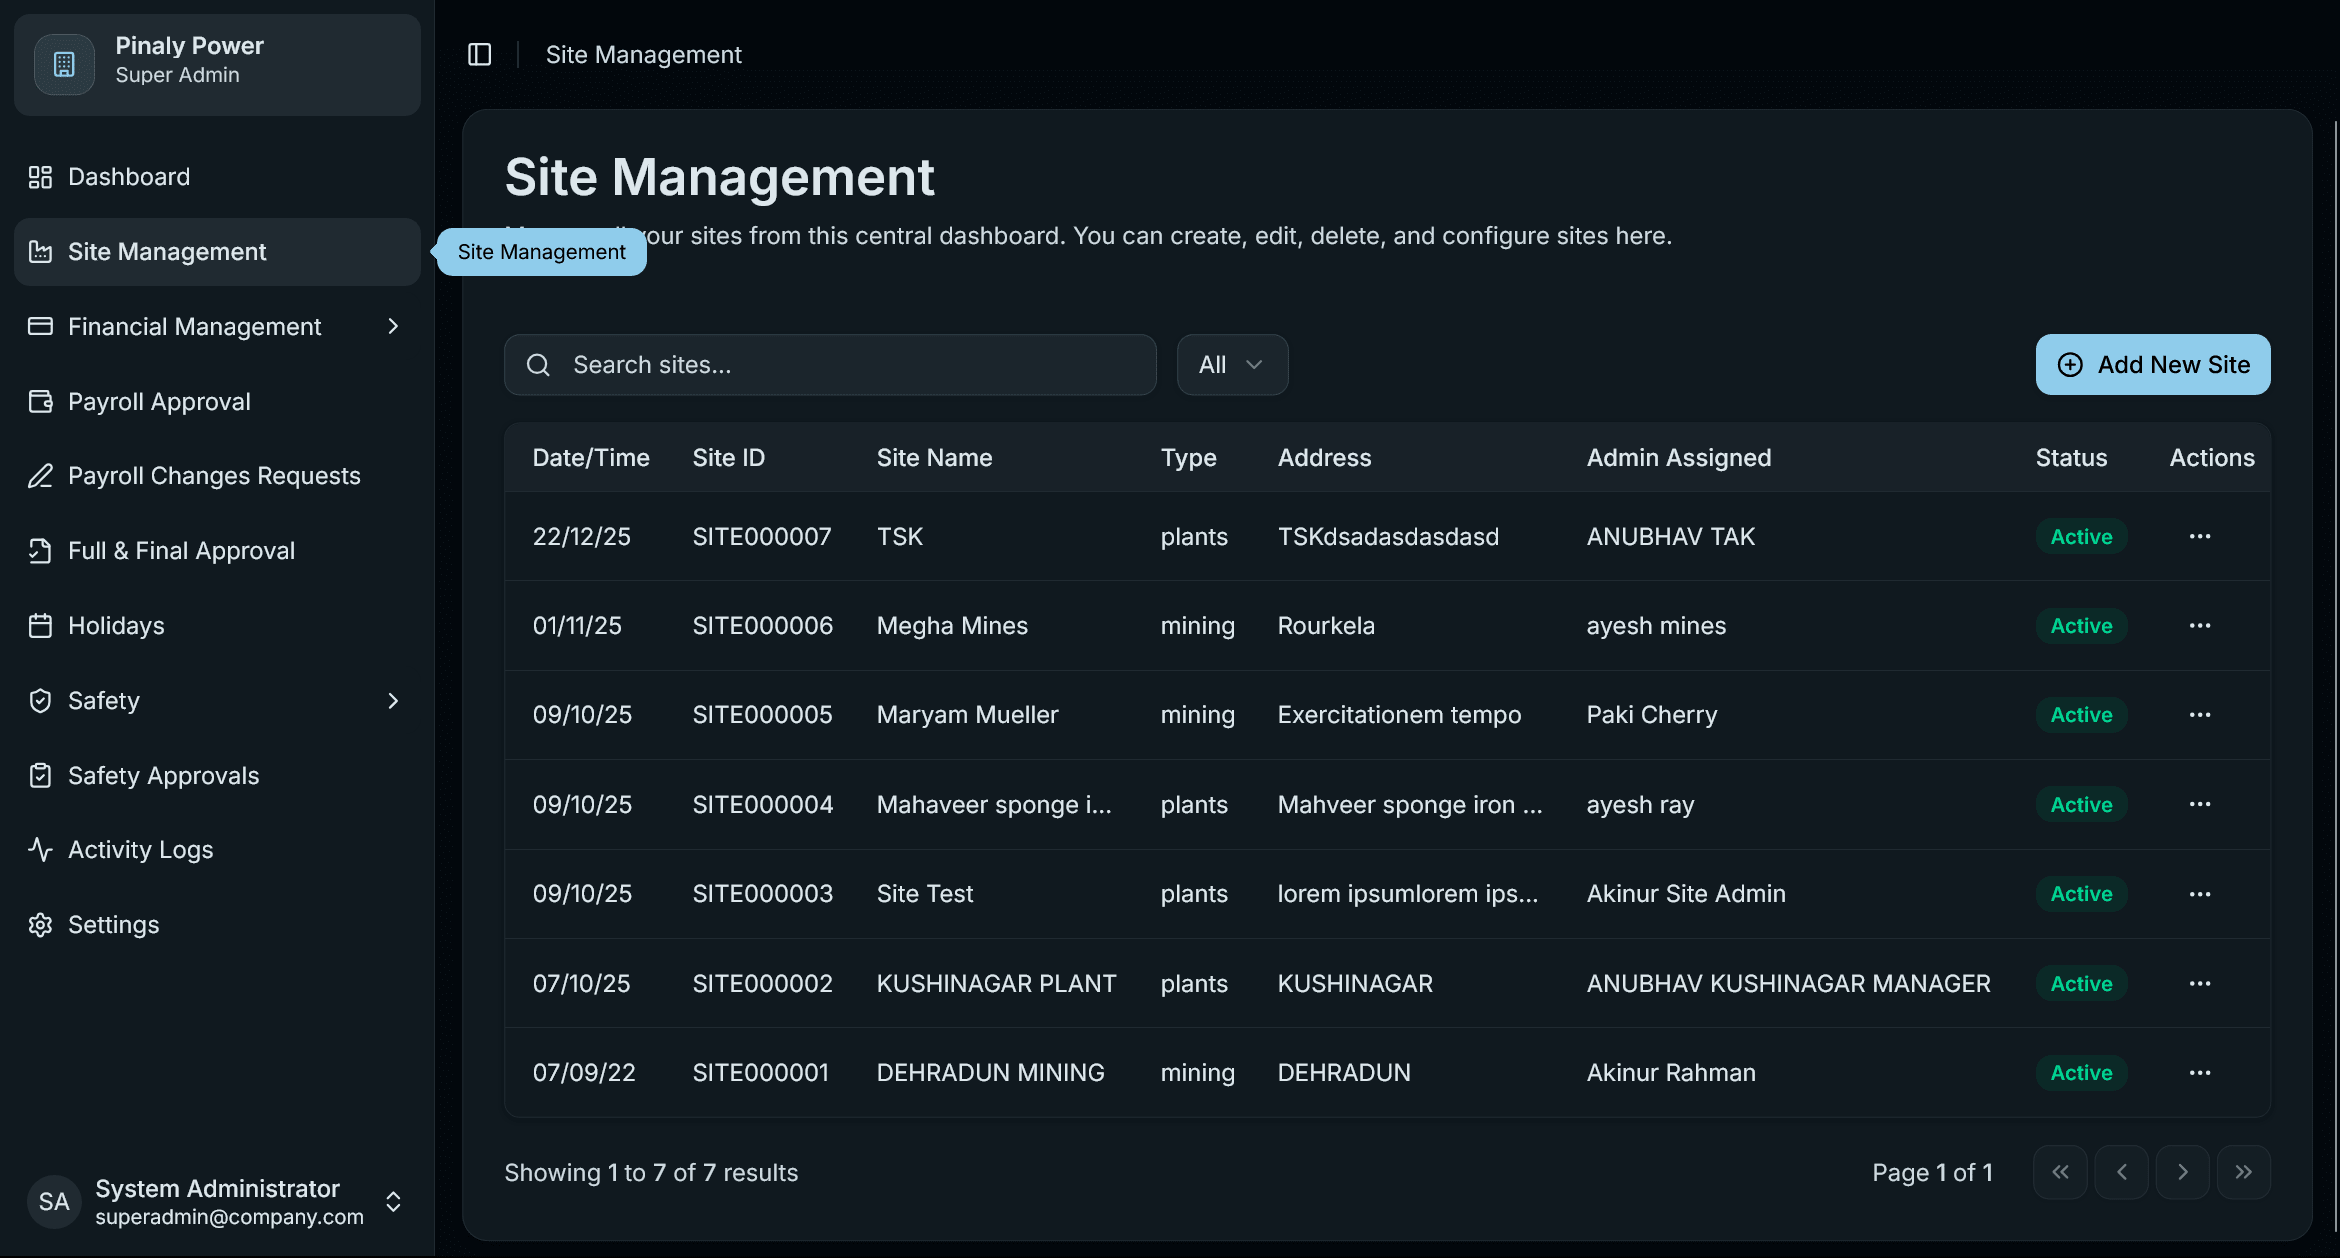Click the Financial Management card icon

40,327
